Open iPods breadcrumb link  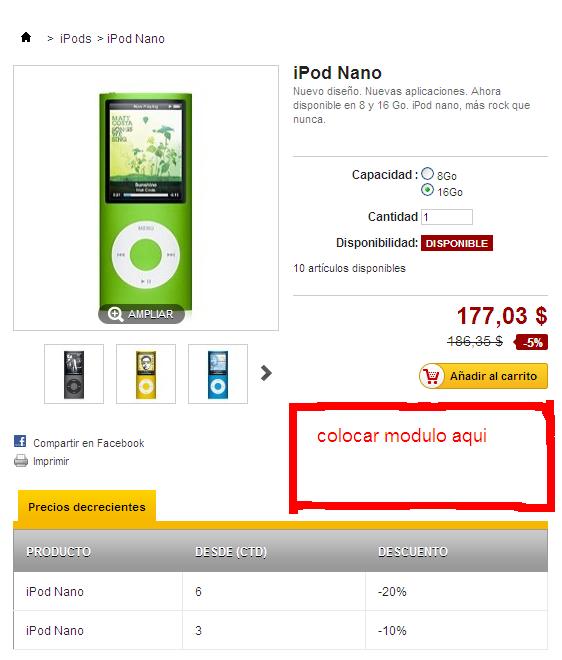coord(76,39)
